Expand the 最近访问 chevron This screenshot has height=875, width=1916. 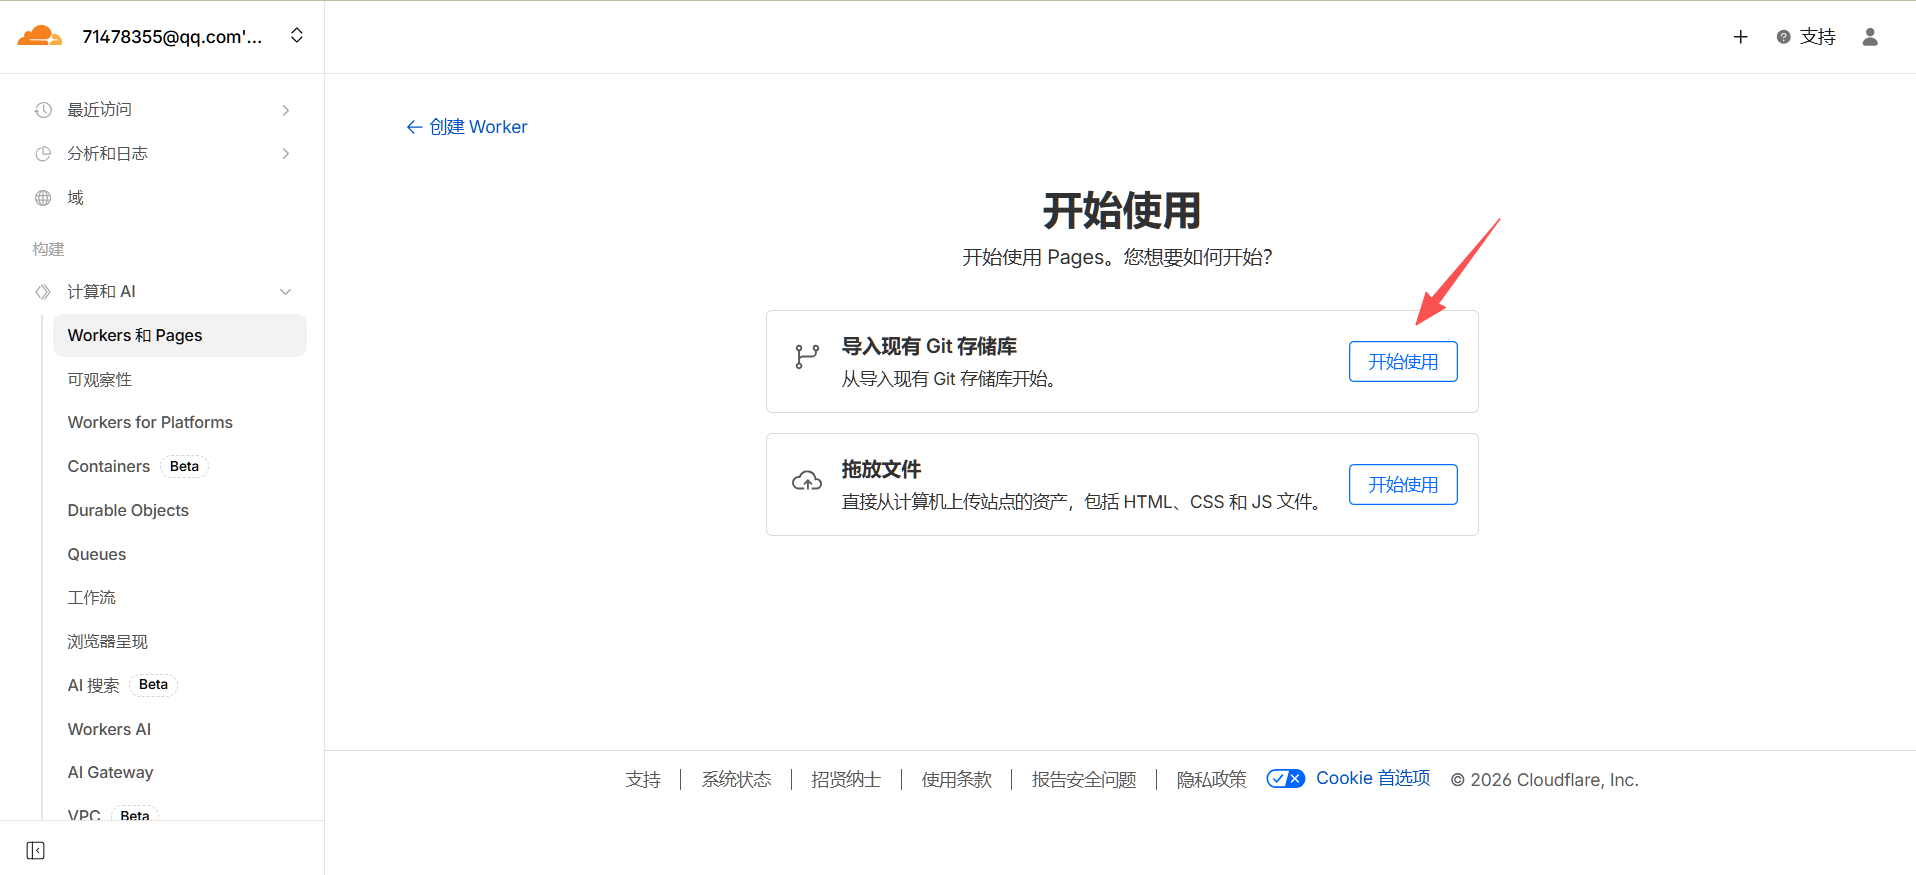coord(286,110)
